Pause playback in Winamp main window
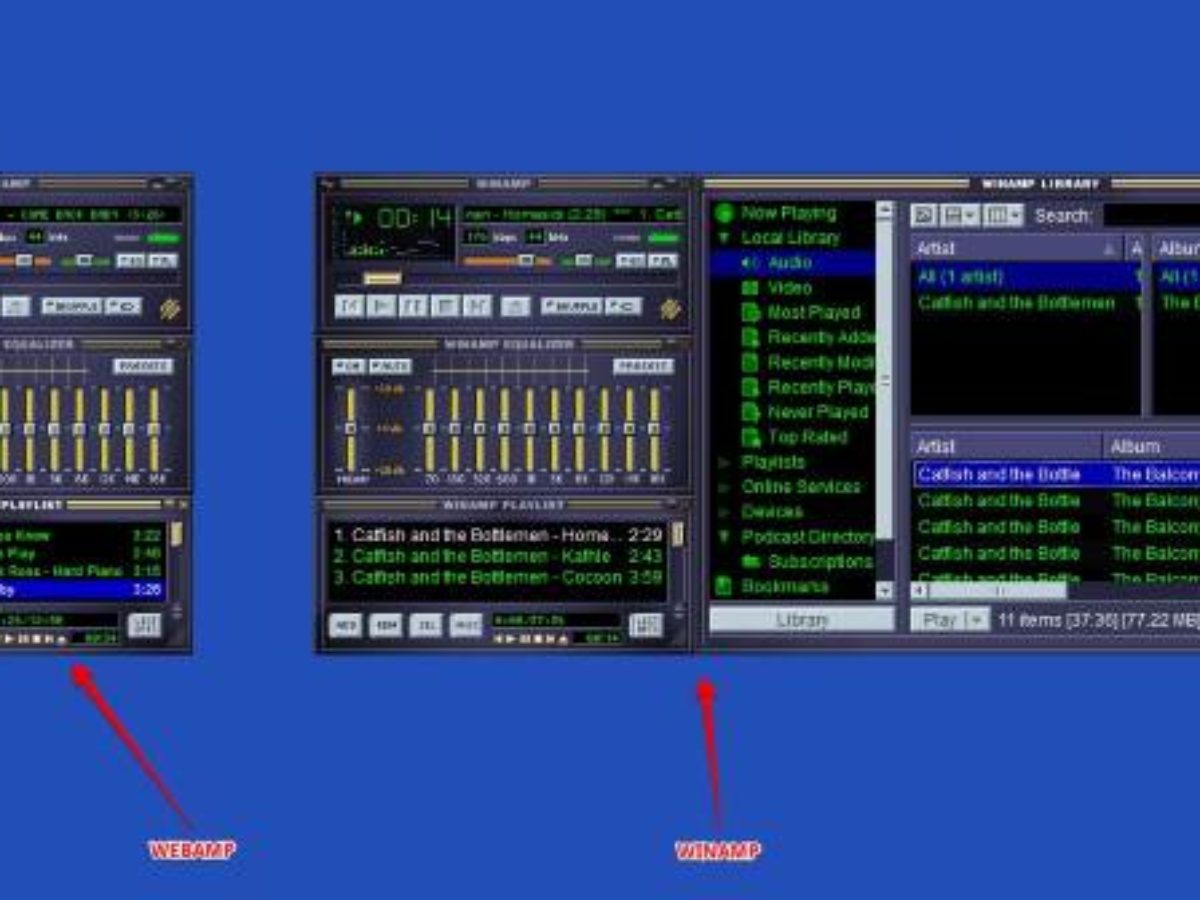 tap(413, 306)
